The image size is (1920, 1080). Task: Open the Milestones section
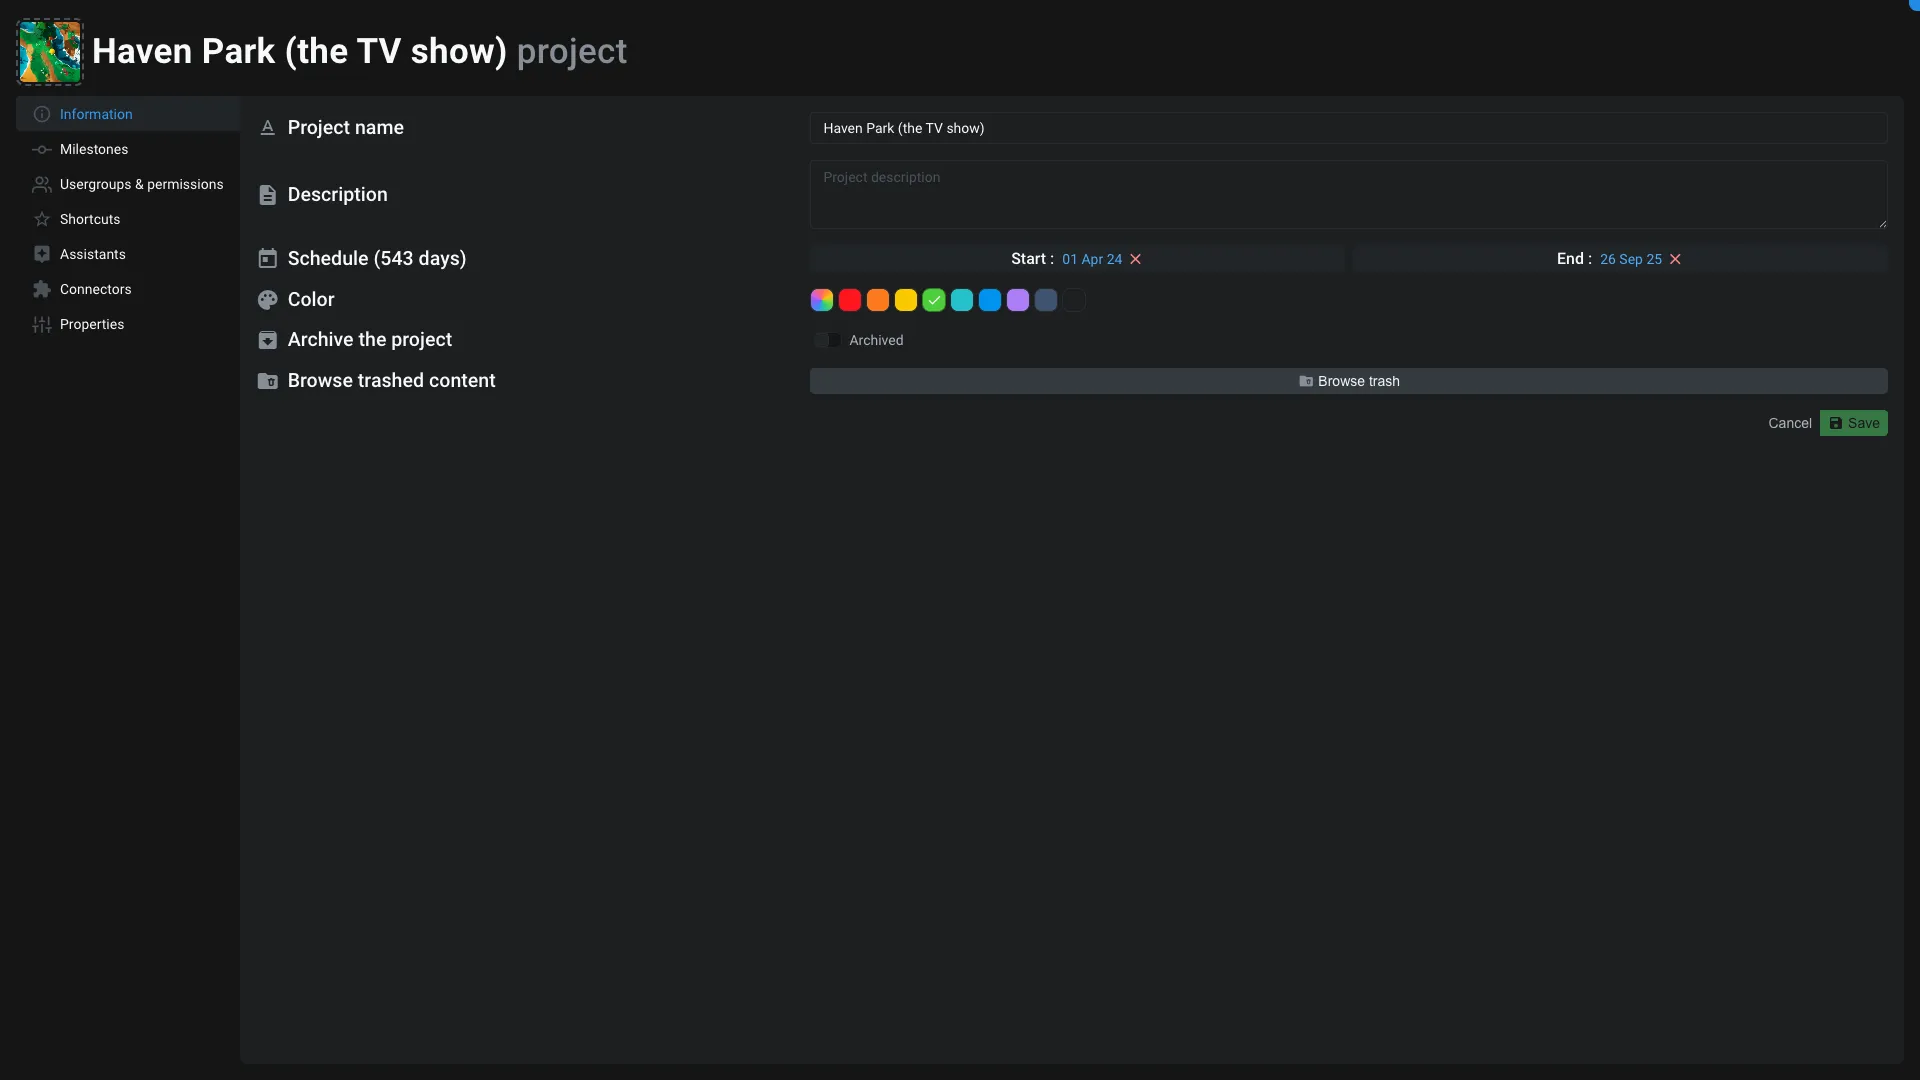tap(94, 149)
